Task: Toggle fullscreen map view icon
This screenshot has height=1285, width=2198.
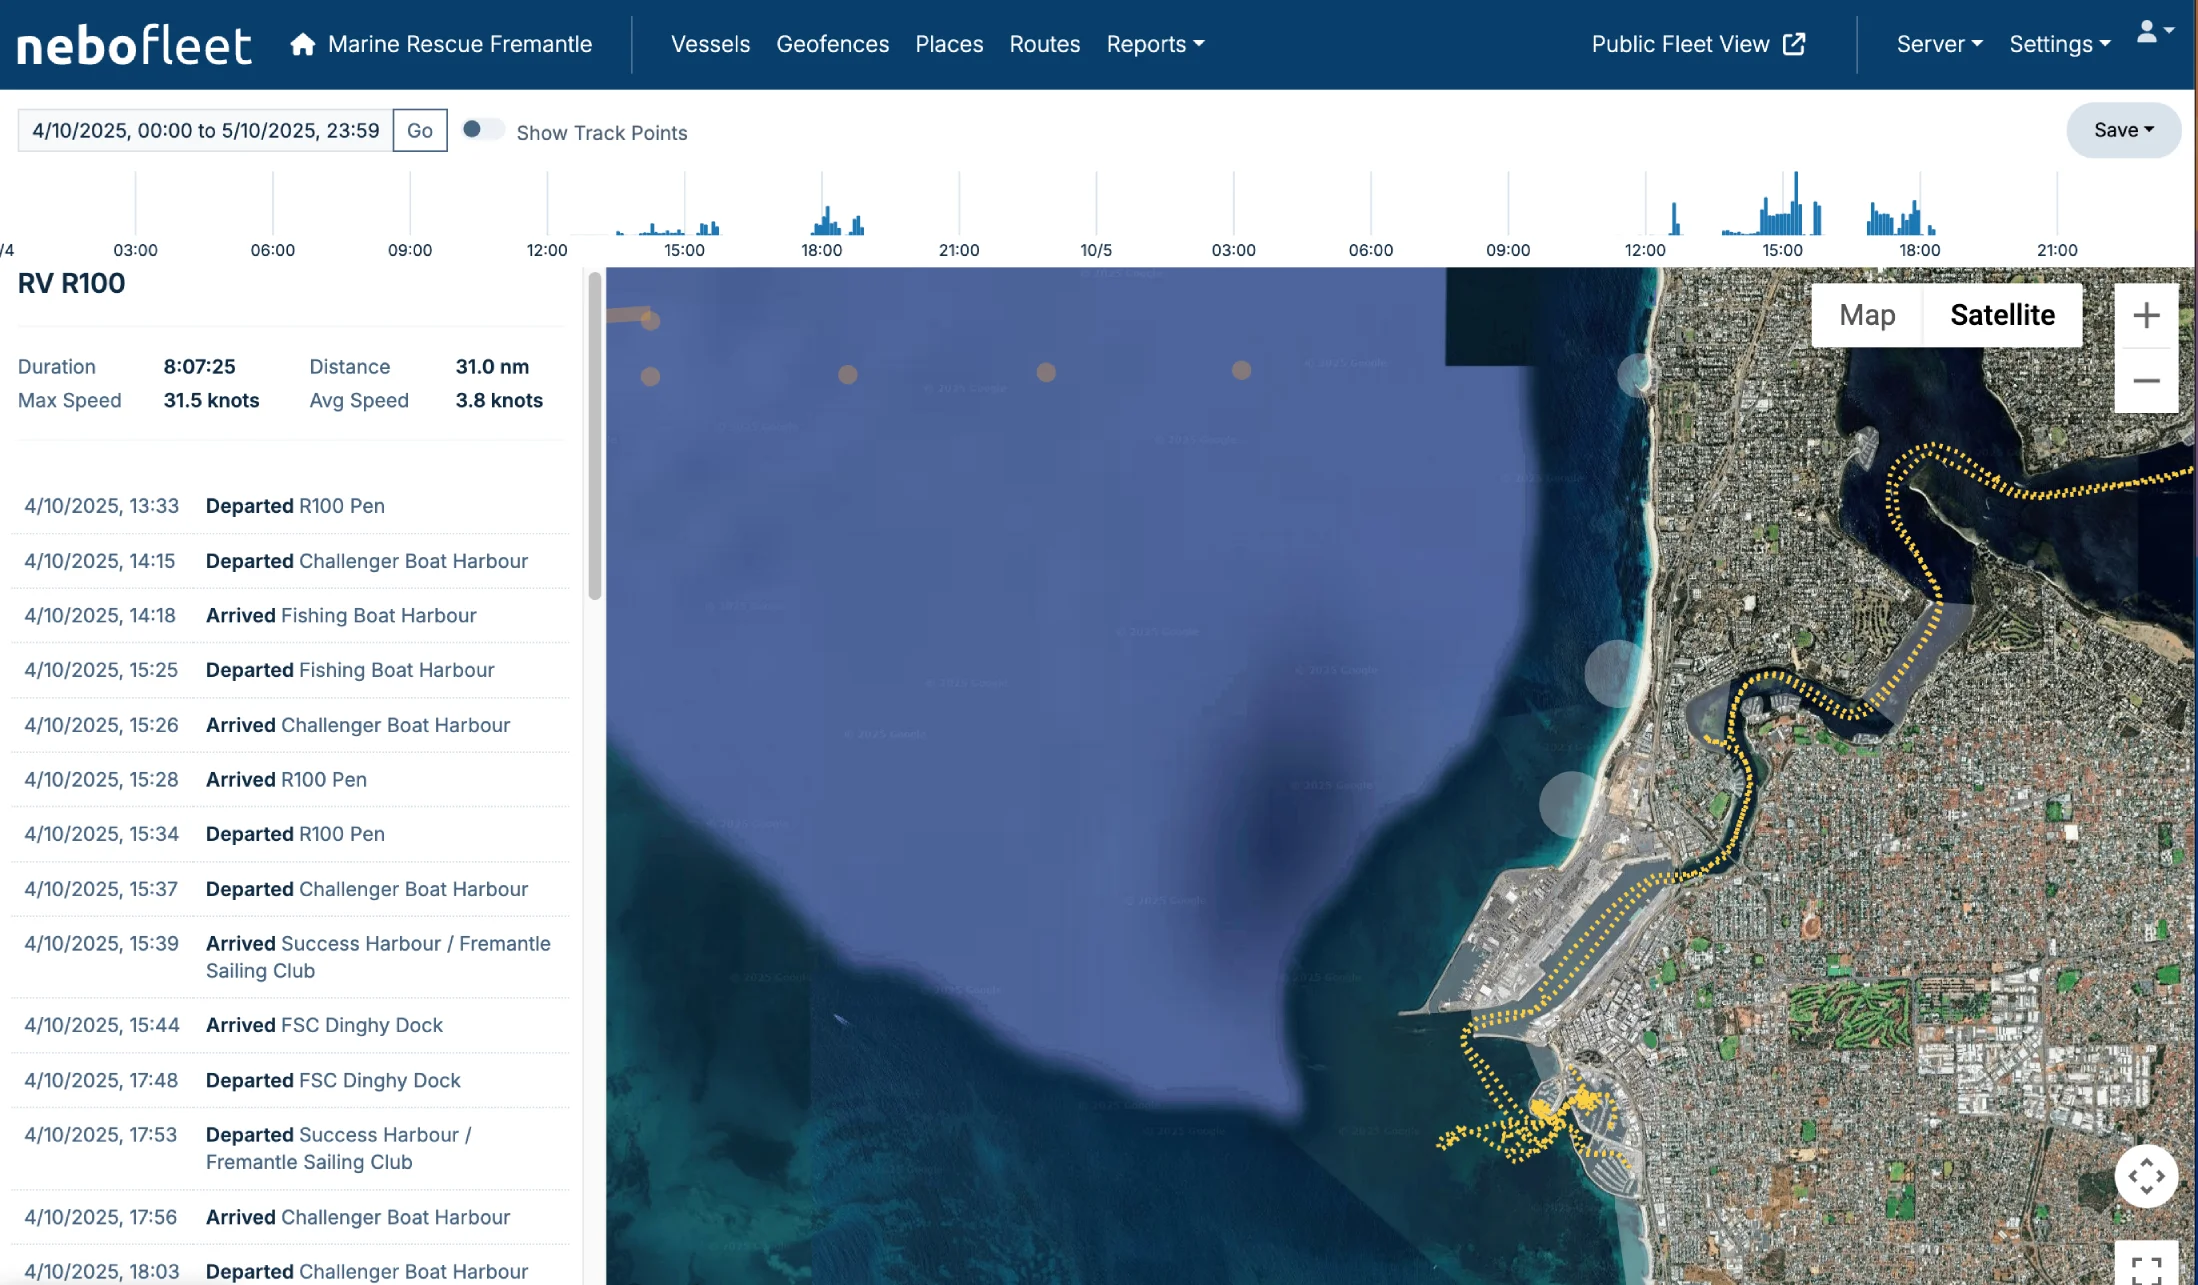Action: [x=2146, y=1268]
